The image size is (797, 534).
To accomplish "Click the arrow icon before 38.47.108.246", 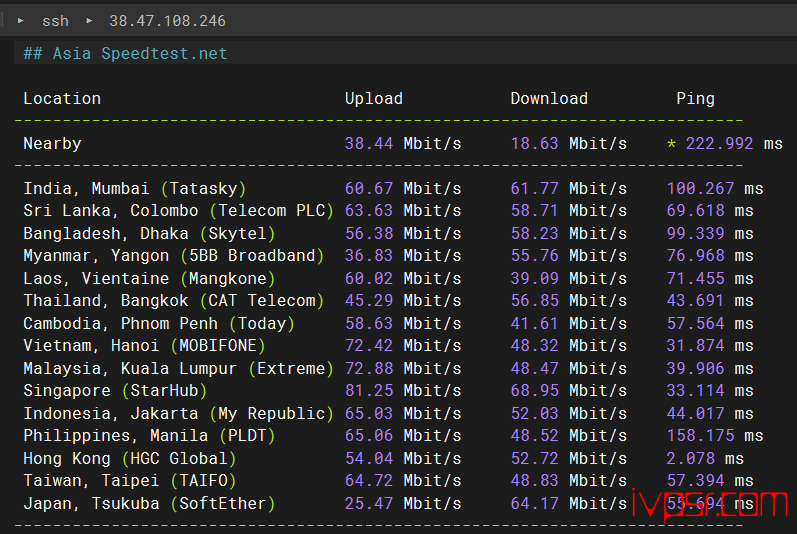I will click(x=88, y=20).
